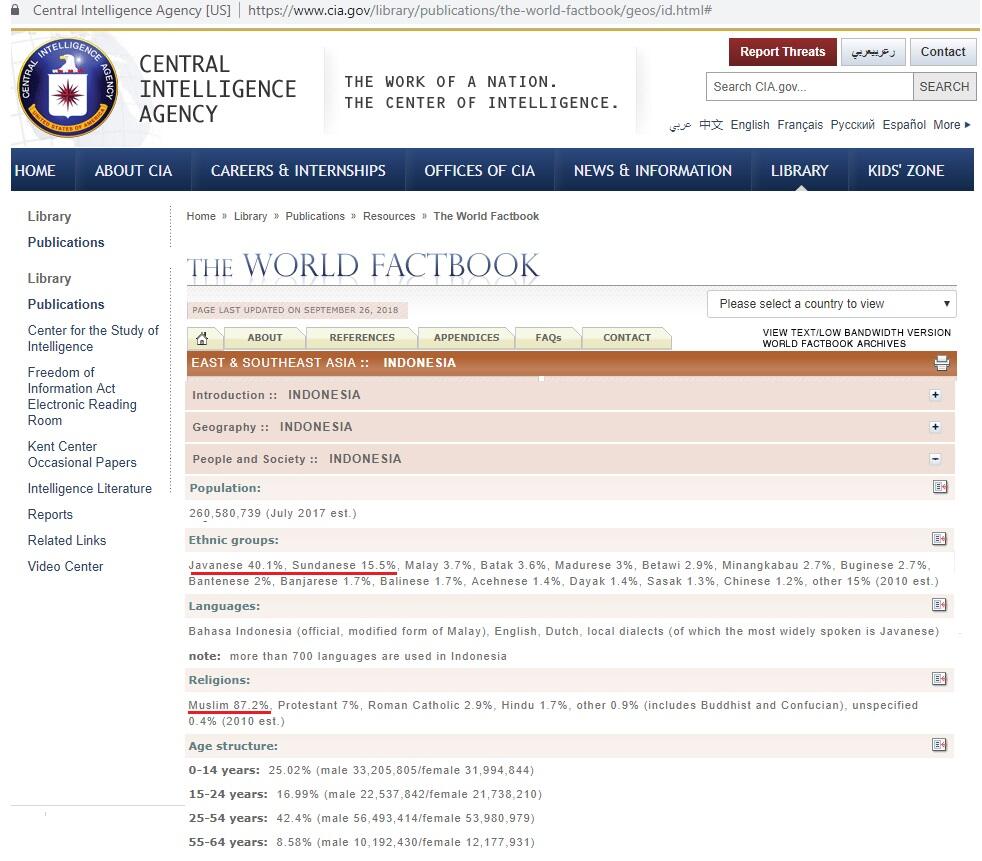Click the Population field heading

tap(225, 488)
